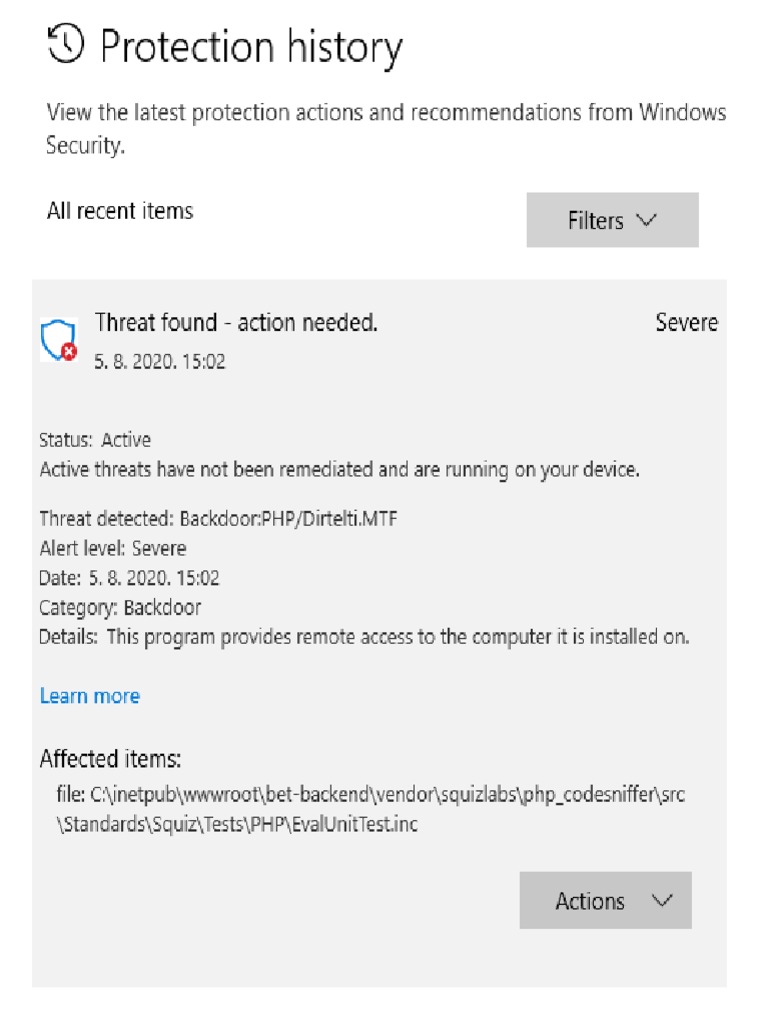Click the timestamp under the threat title

160,362
